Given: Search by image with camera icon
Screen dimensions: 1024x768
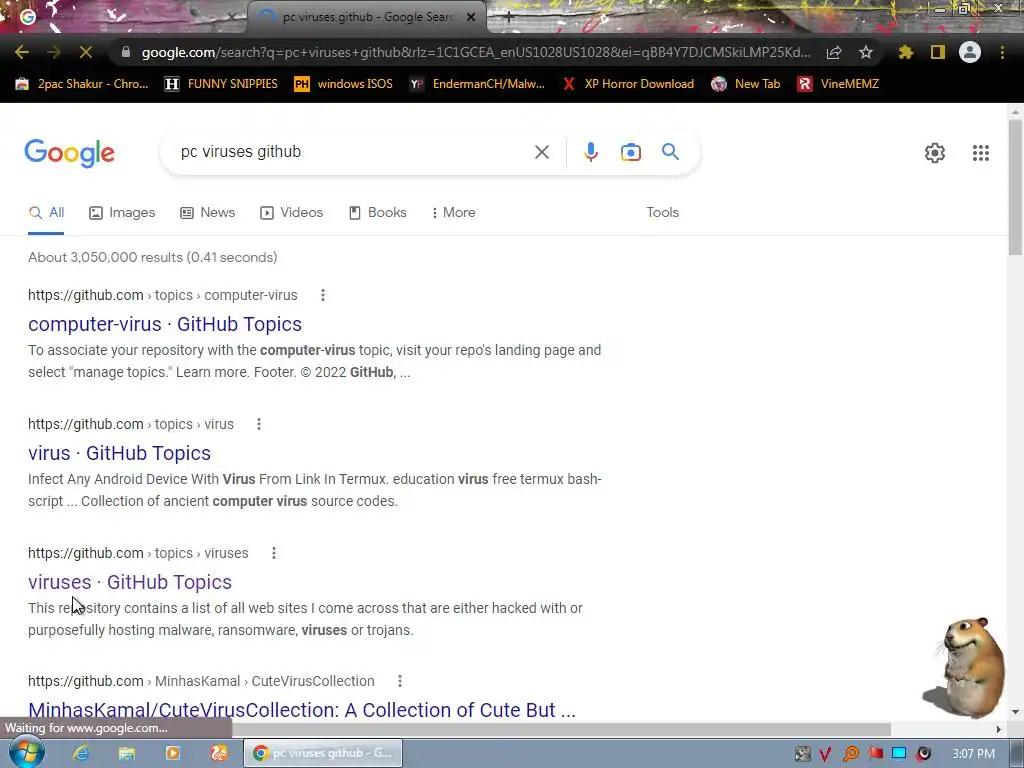Looking at the screenshot, I should pos(630,152).
